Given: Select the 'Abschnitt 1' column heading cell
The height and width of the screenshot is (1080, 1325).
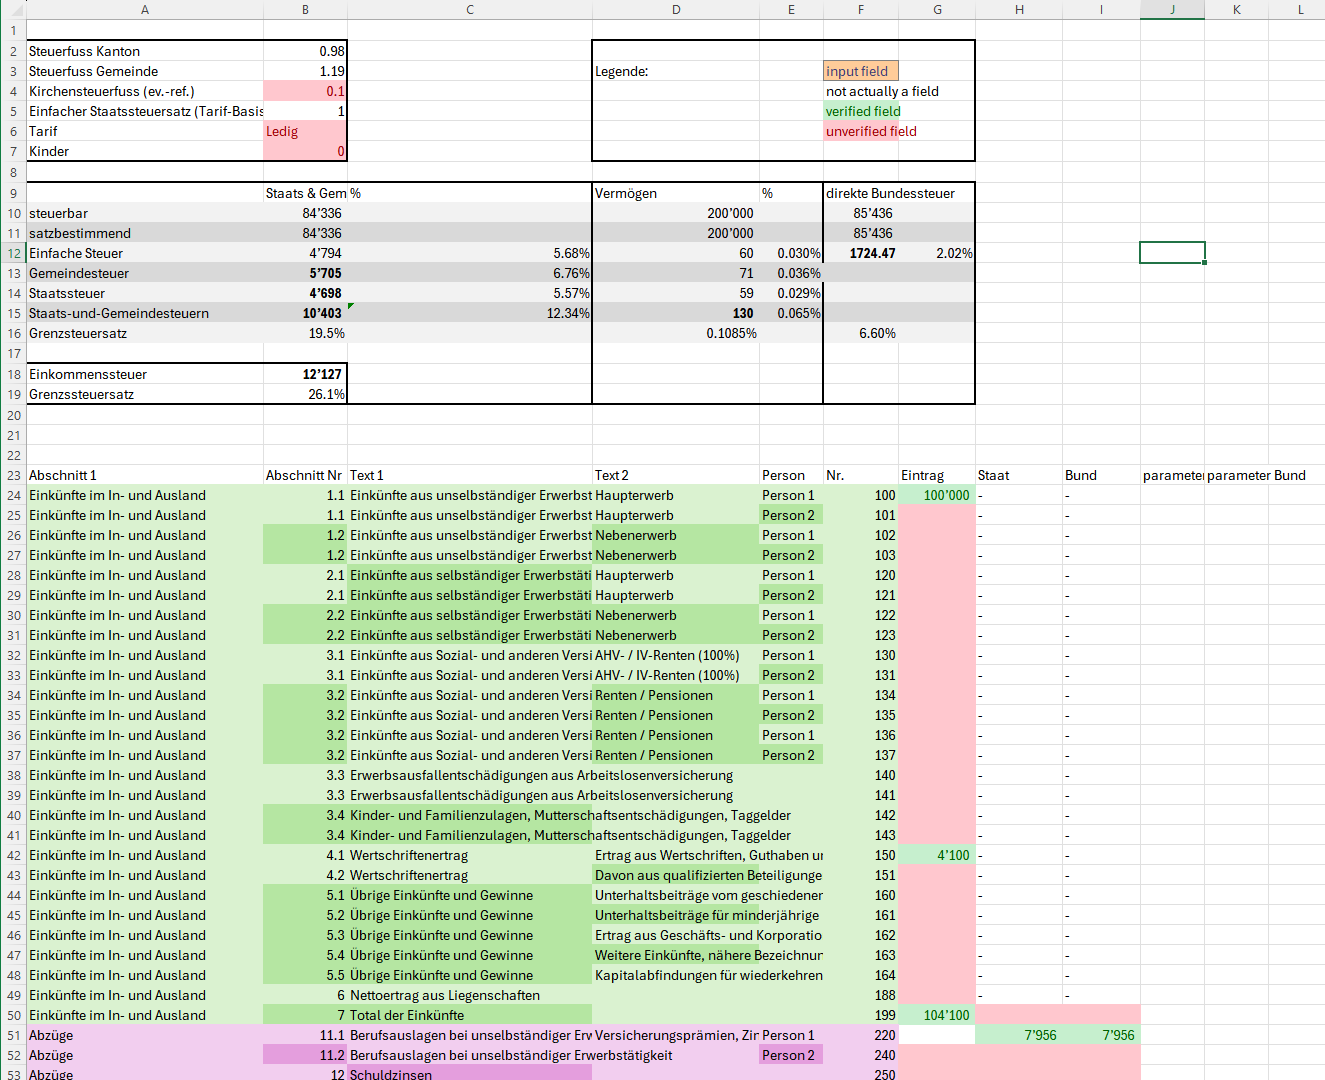Looking at the screenshot, I should pyautogui.click(x=145, y=475).
